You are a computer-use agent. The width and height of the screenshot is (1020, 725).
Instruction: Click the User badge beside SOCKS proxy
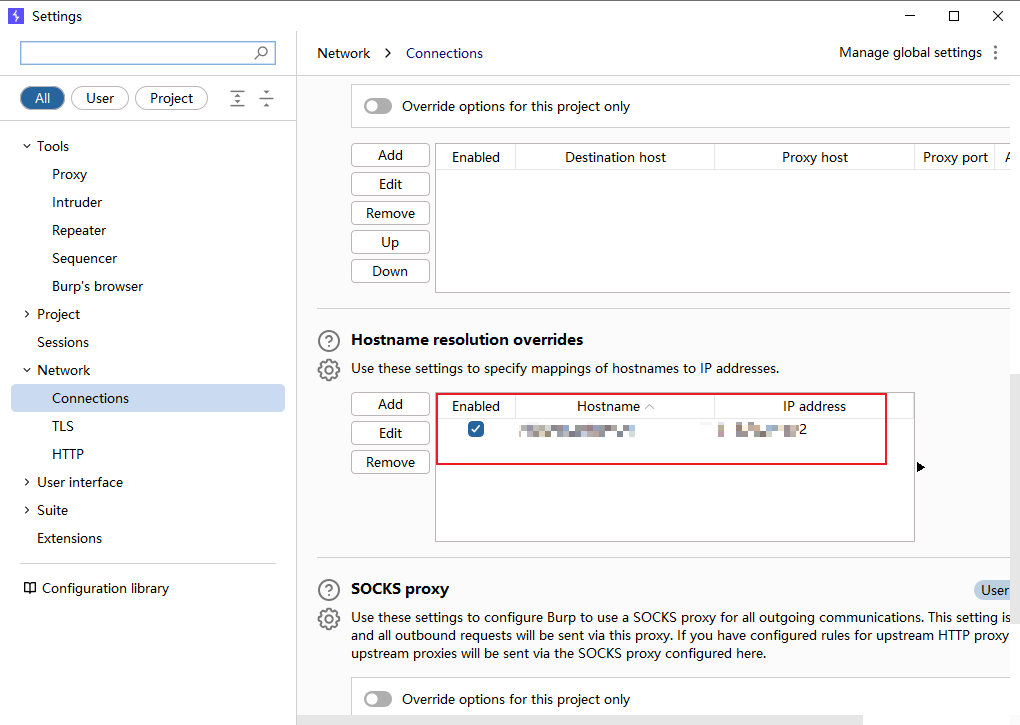993,590
